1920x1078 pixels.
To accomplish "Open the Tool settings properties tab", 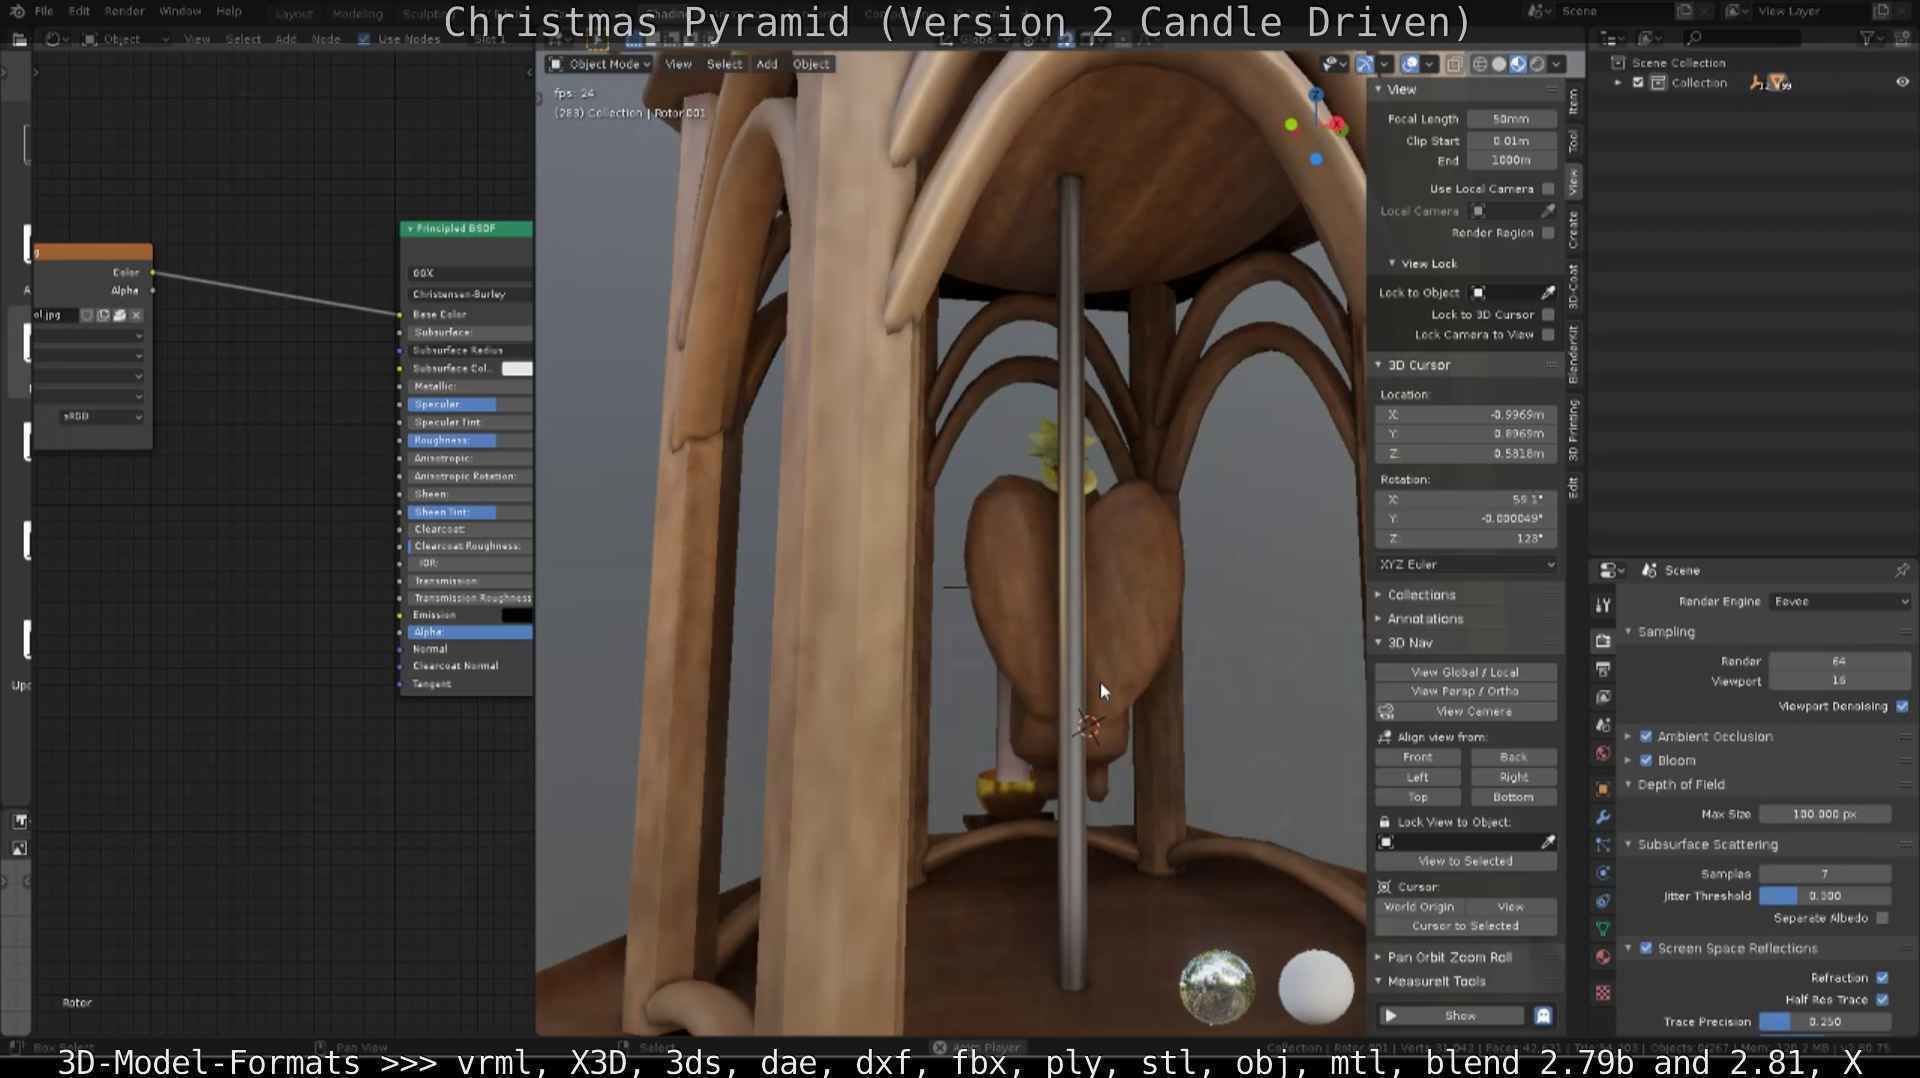I will 1603,605.
